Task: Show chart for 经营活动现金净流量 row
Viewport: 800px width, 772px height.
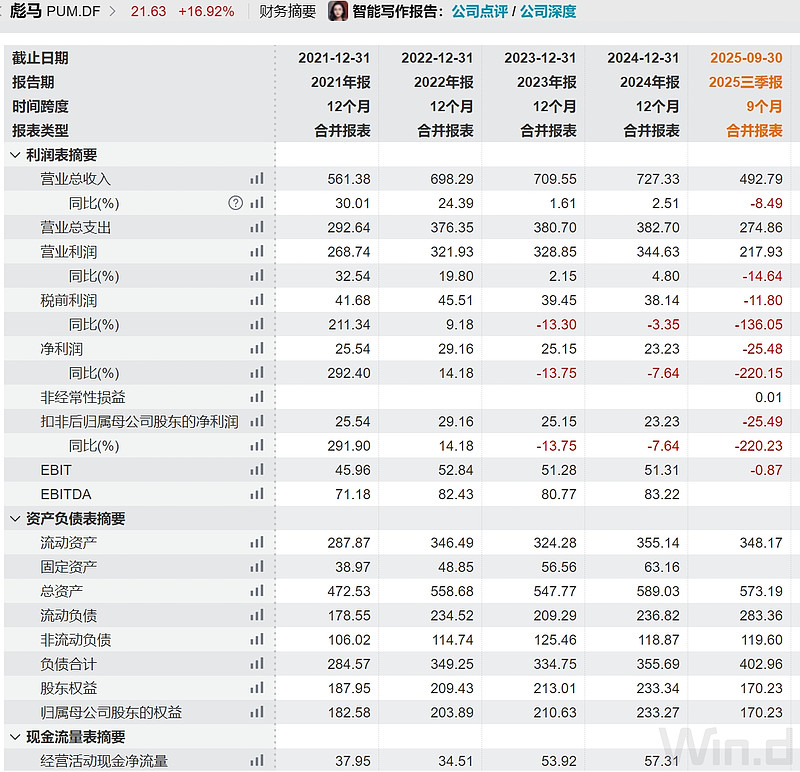Action: 257,761
